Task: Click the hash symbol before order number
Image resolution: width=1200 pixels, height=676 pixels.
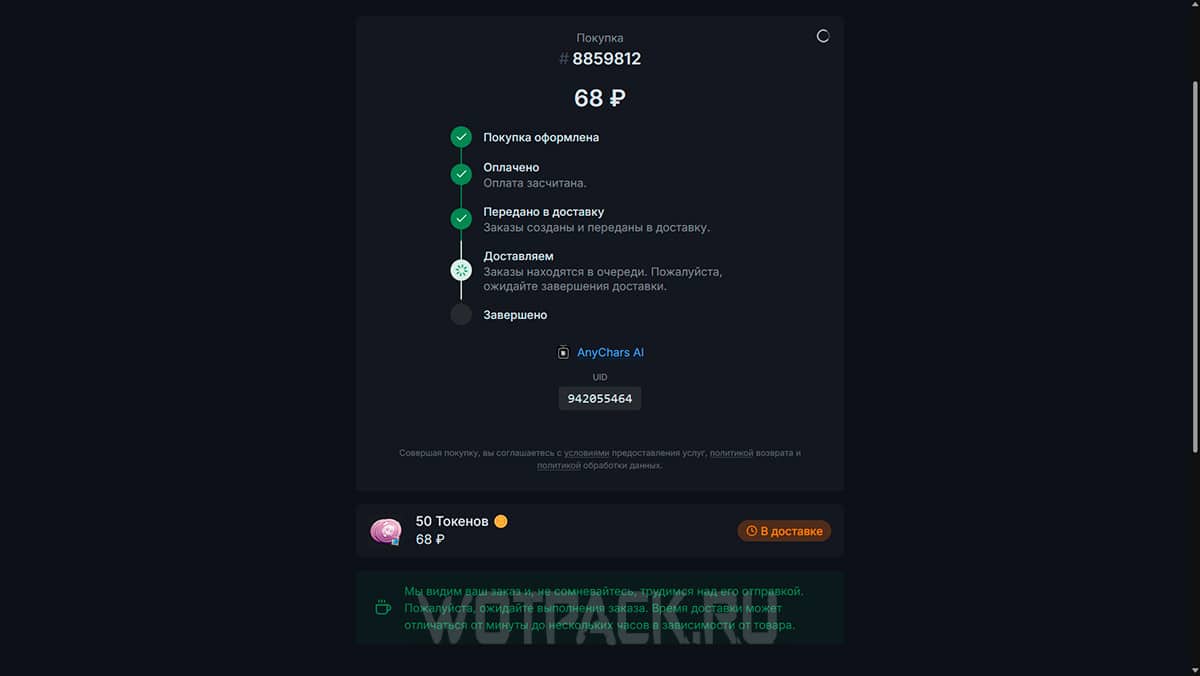Action: pos(564,59)
